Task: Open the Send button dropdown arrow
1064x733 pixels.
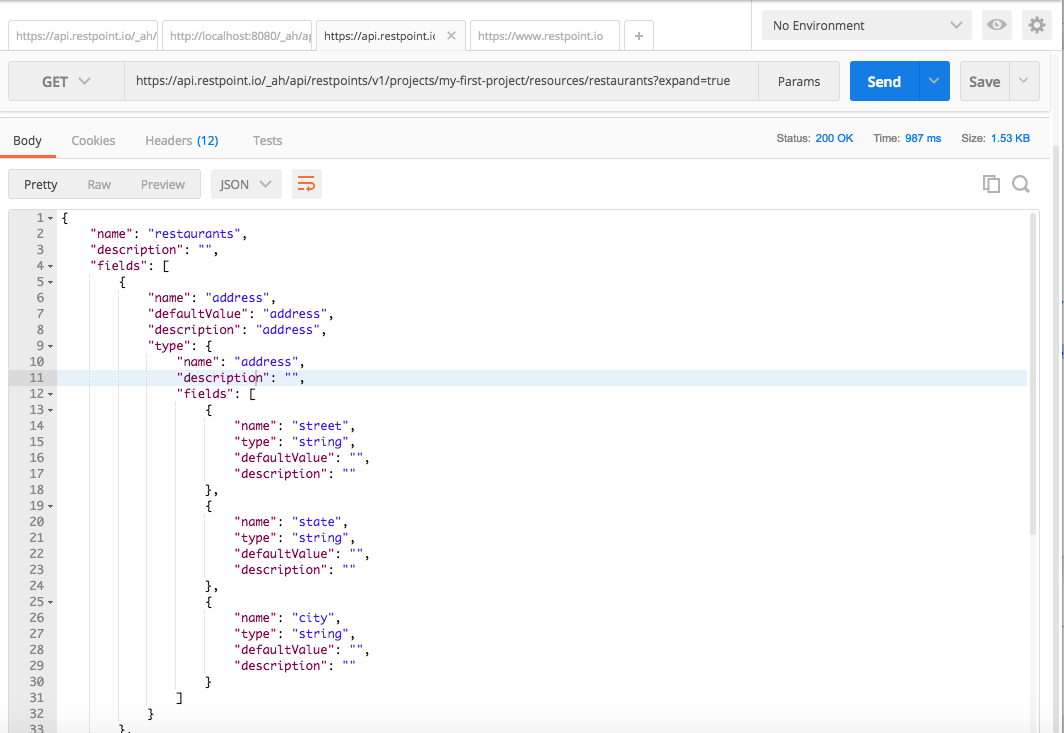Action: pyautogui.click(x=934, y=81)
